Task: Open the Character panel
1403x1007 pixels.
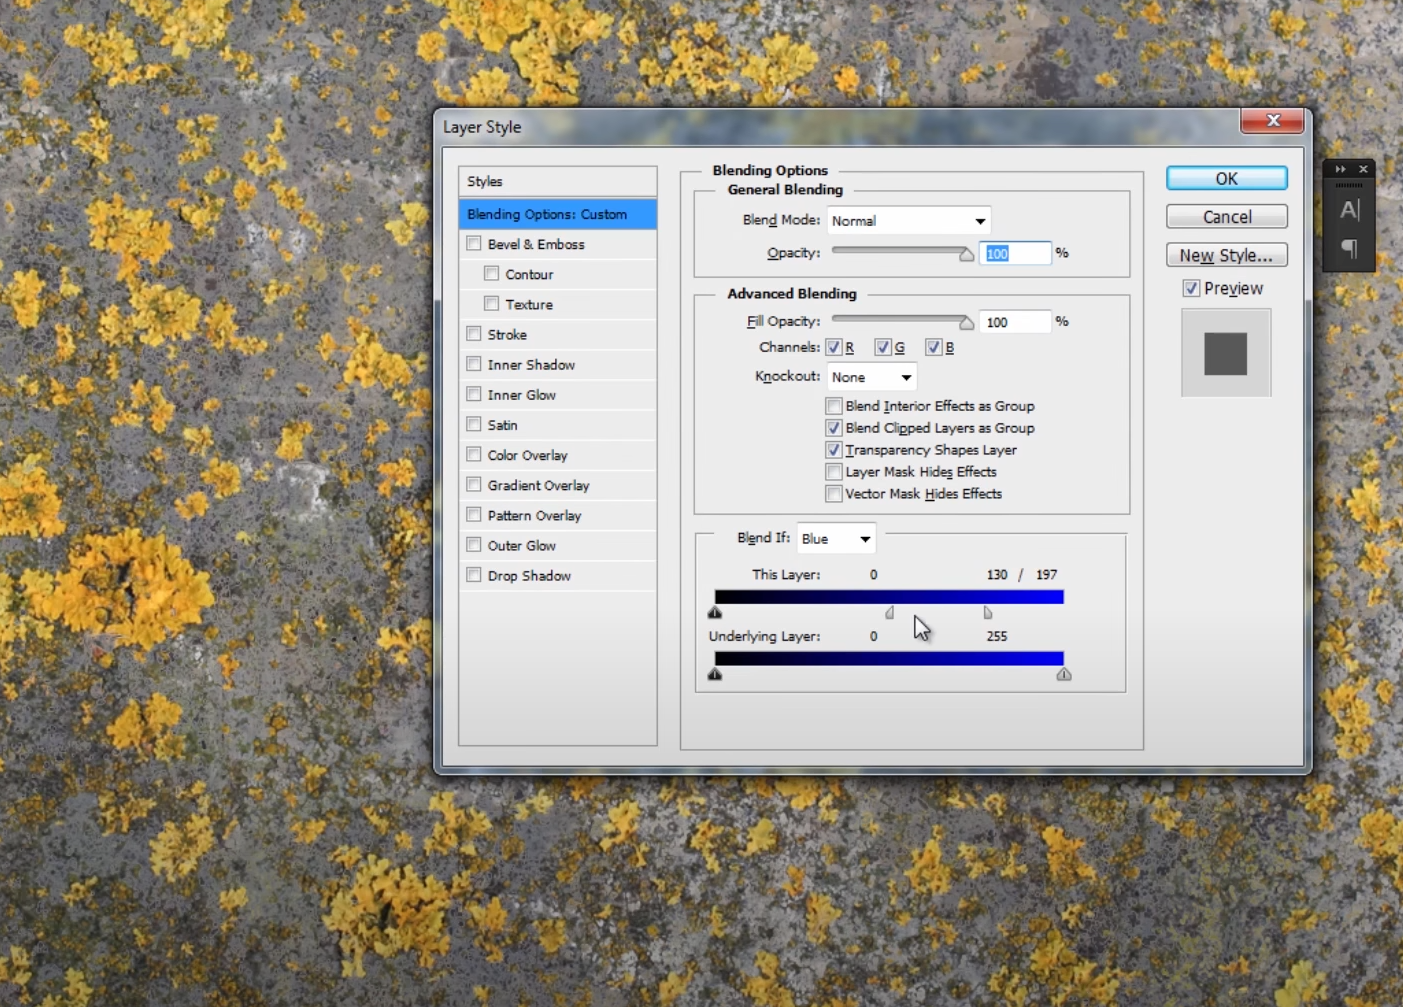Action: point(1349,210)
